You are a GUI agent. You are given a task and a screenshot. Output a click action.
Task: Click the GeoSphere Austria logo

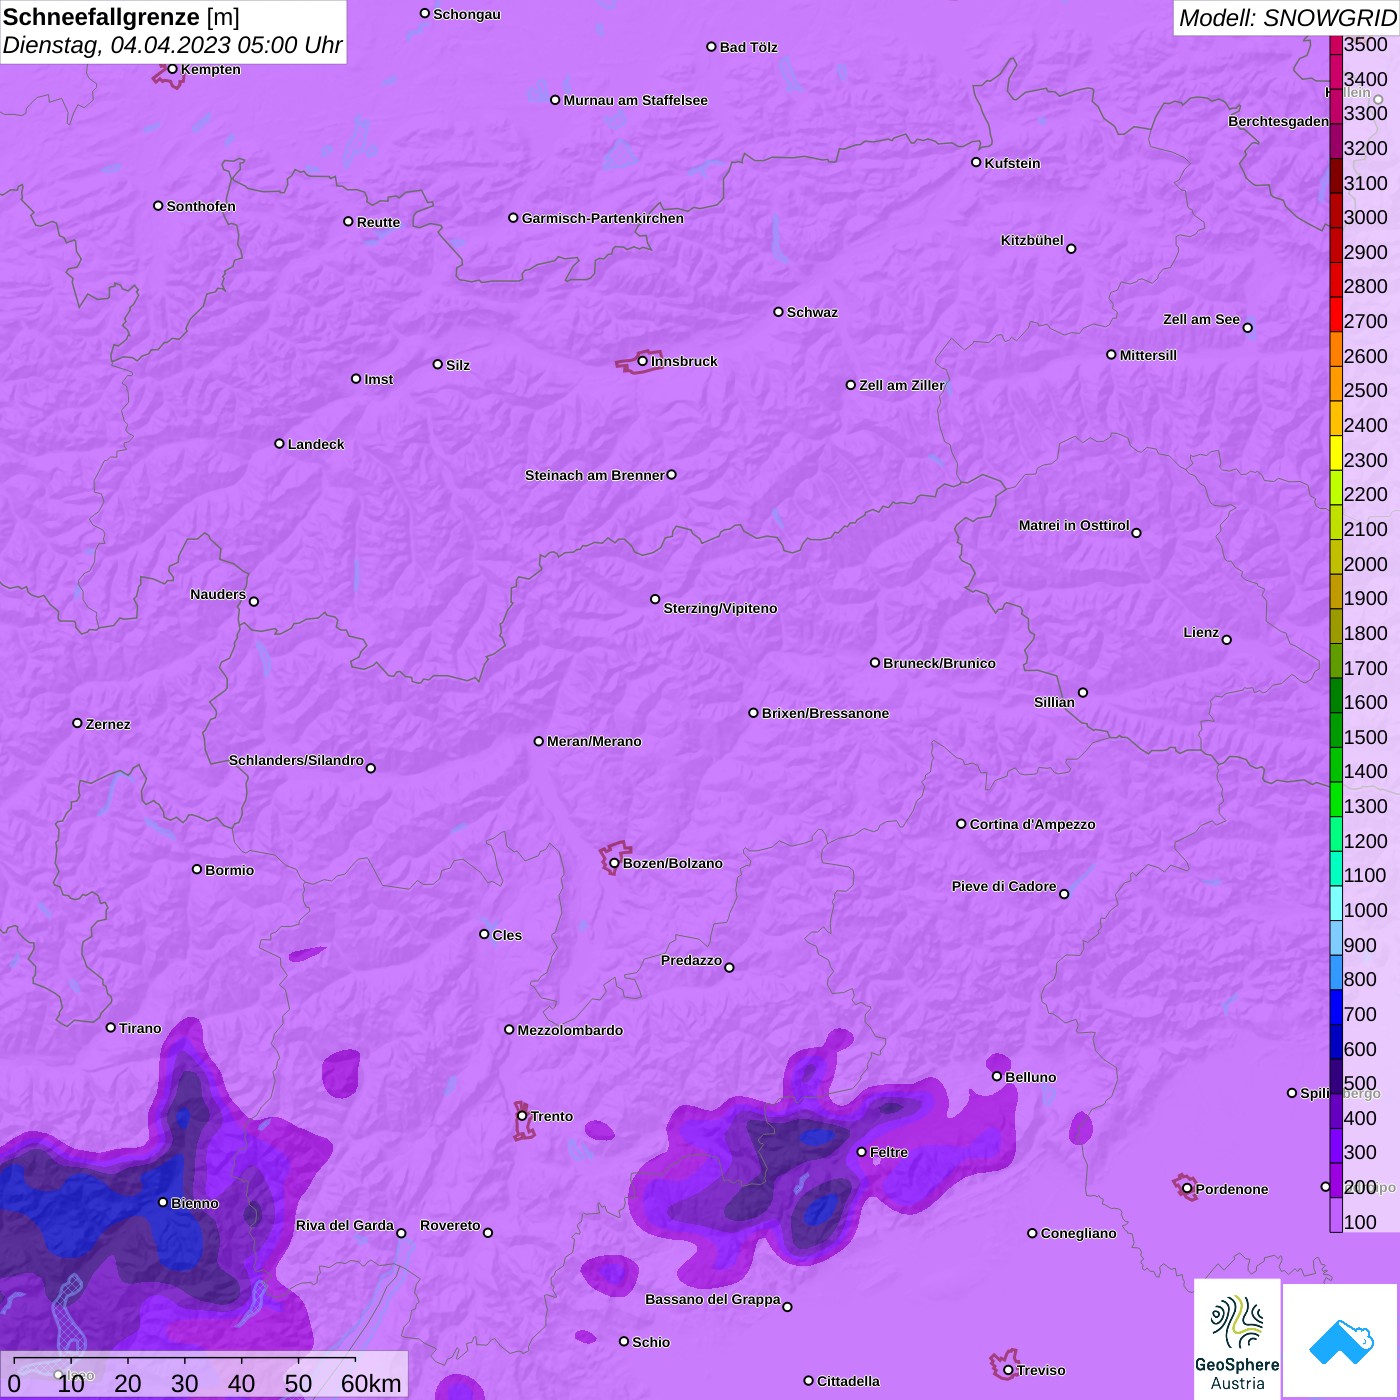click(x=1237, y=1339)
